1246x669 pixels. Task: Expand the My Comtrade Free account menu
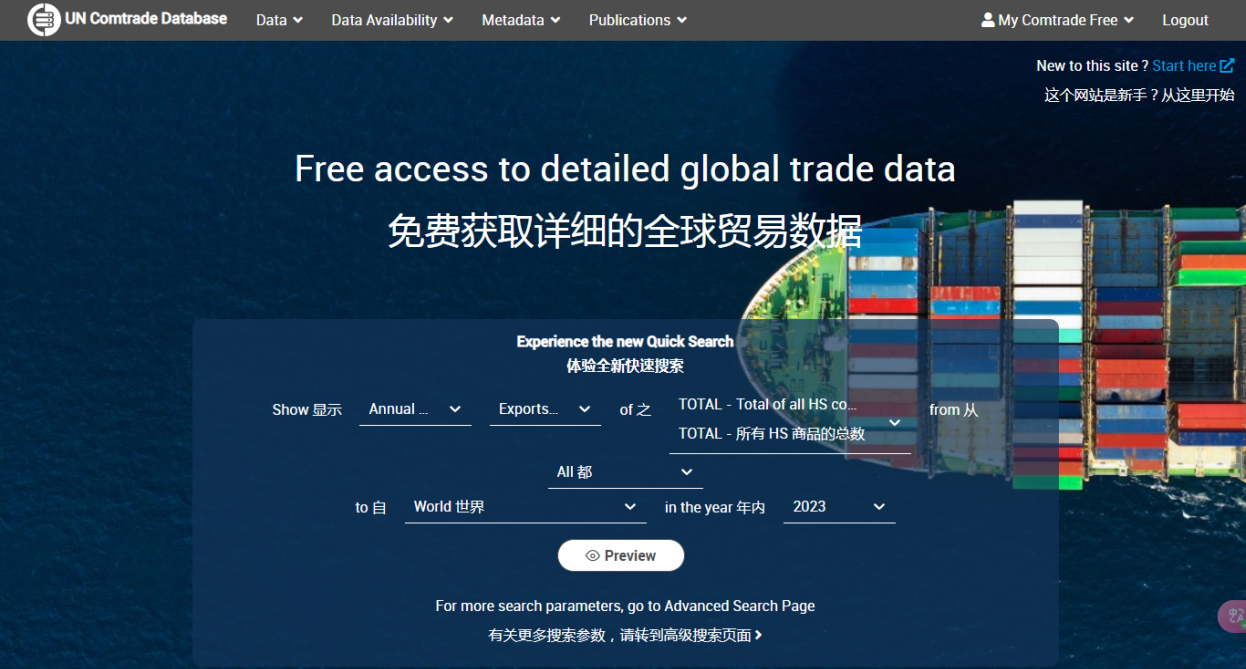1057,19
